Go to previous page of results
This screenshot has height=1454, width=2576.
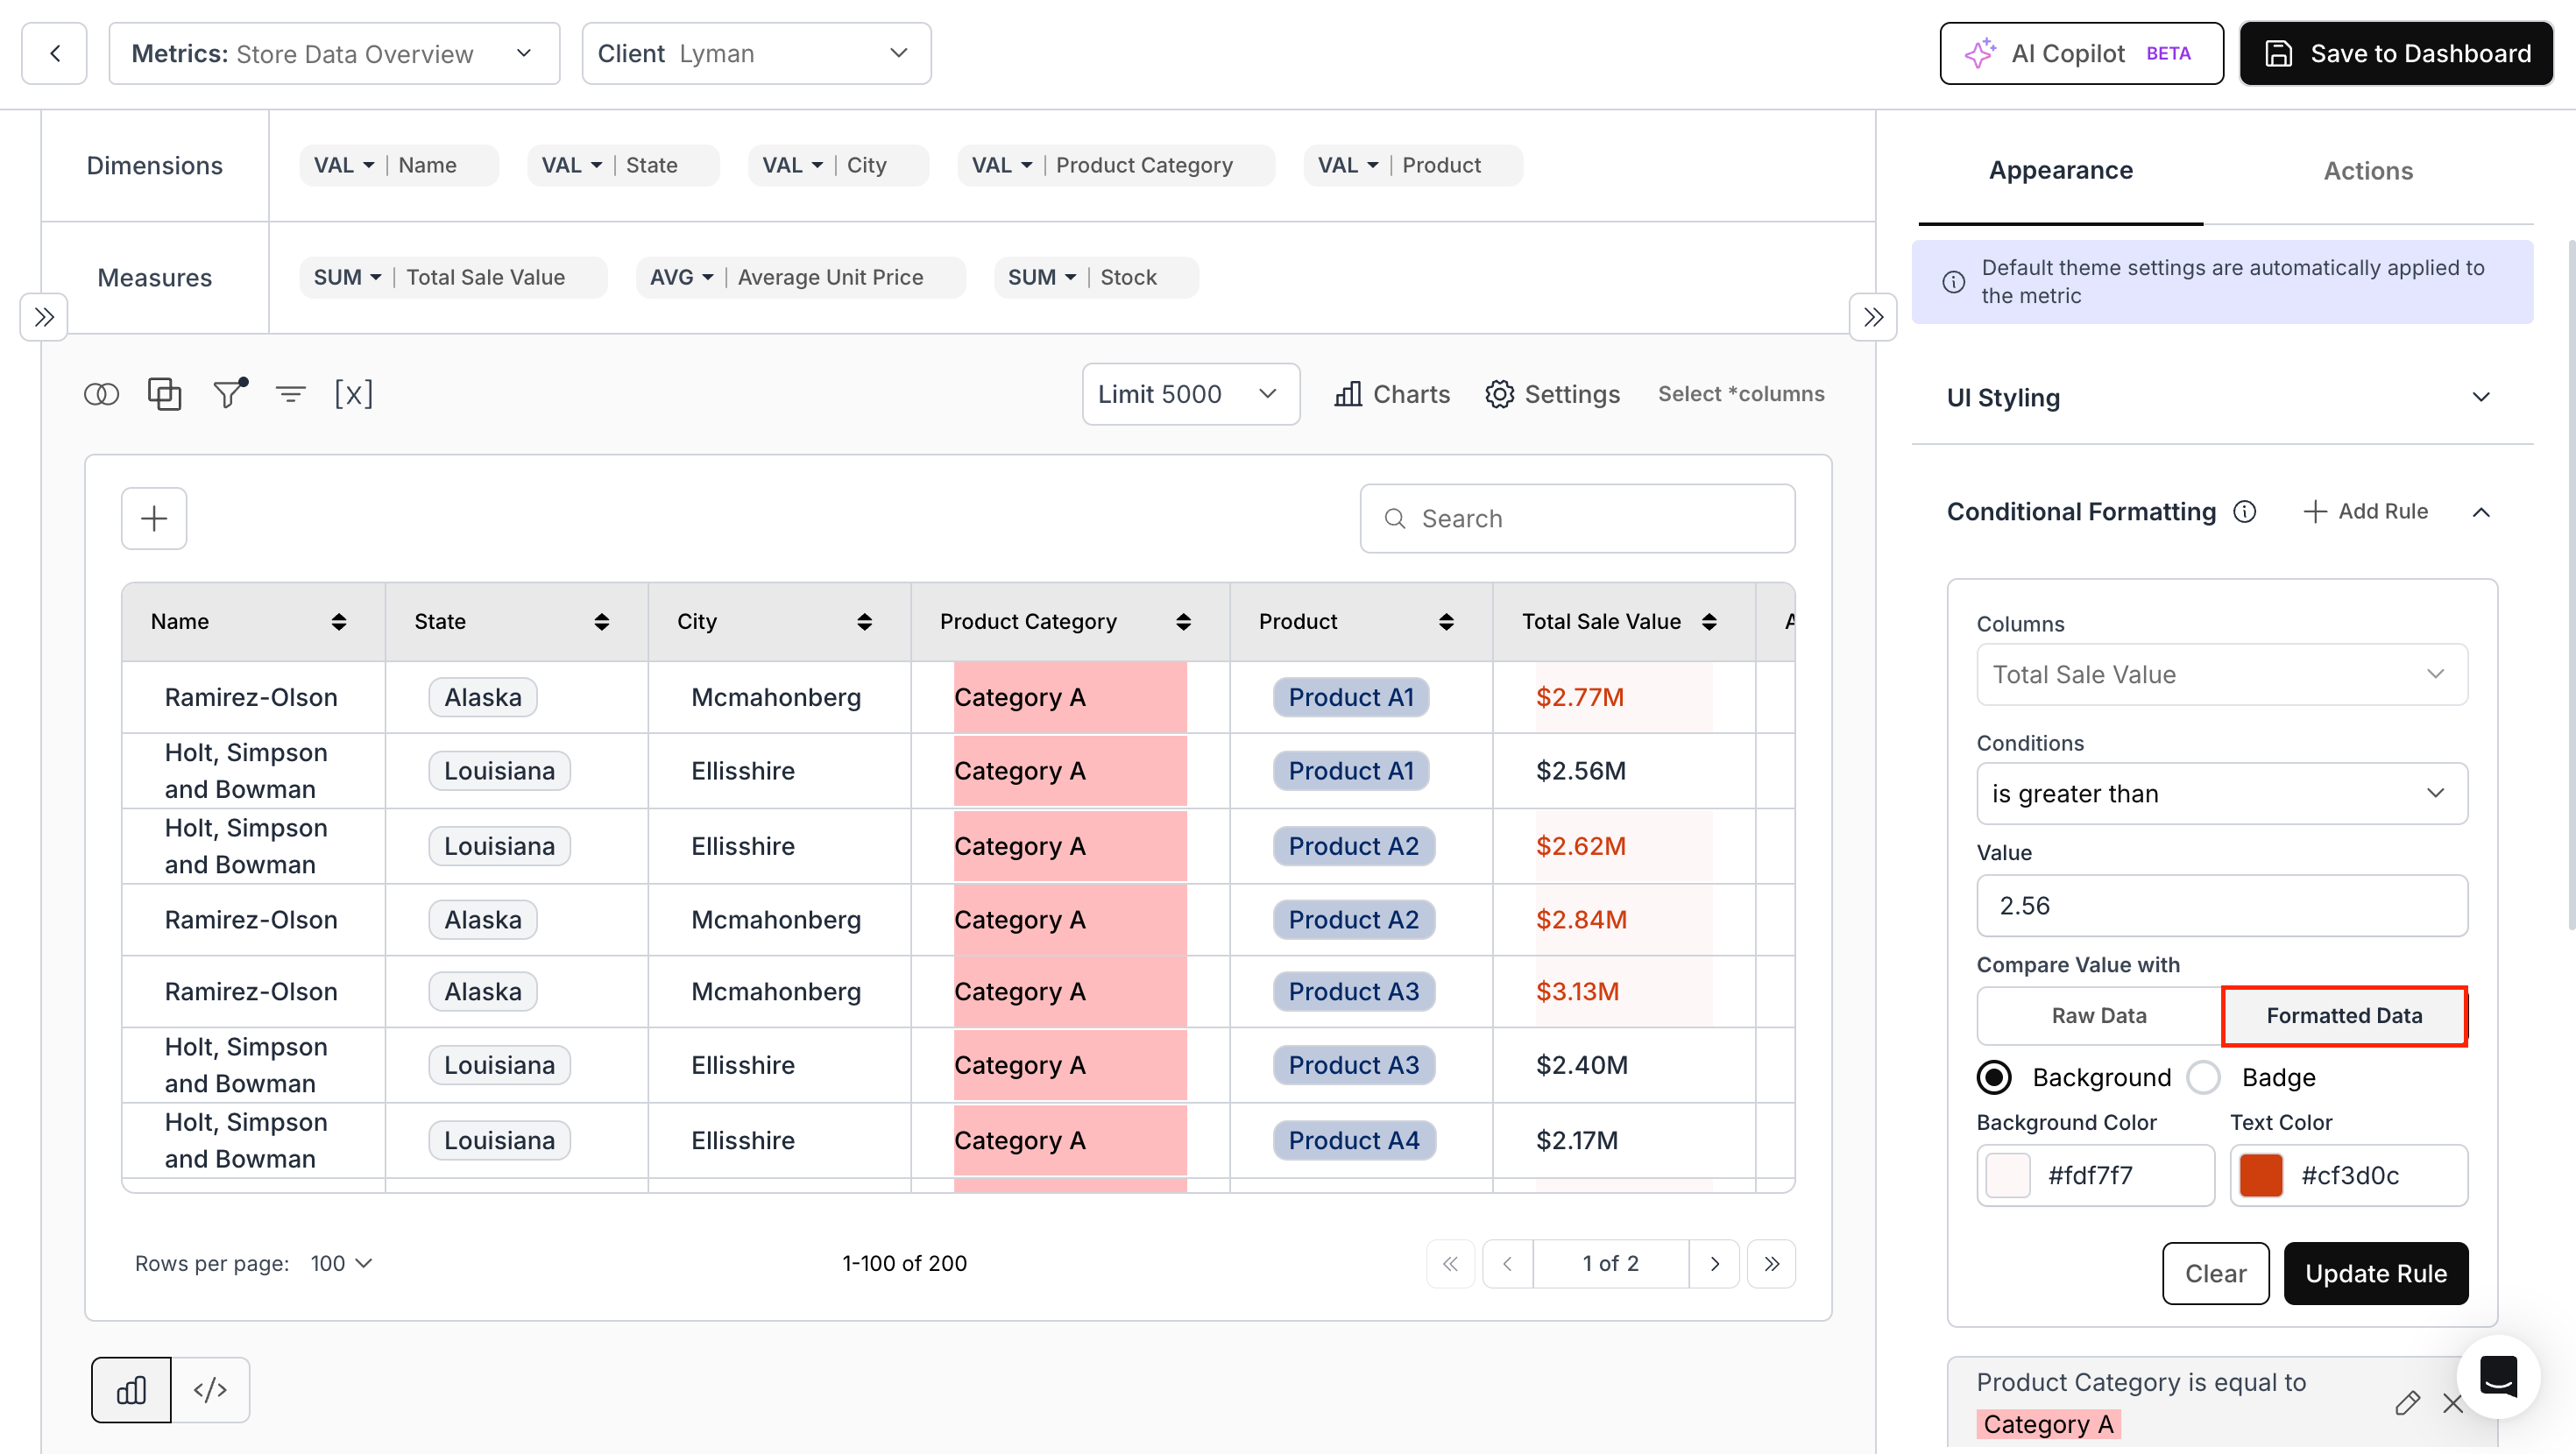[1507, 1264]
